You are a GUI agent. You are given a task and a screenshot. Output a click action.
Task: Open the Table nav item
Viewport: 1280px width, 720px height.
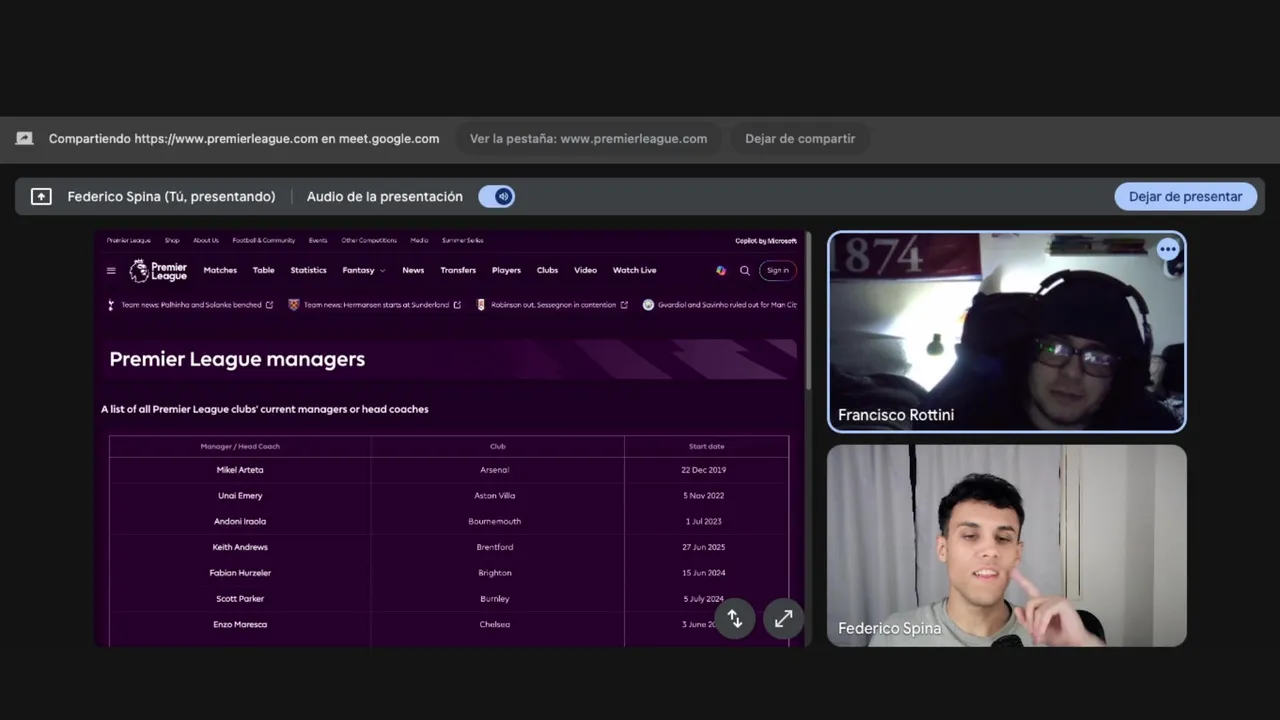tap(263, 270)
